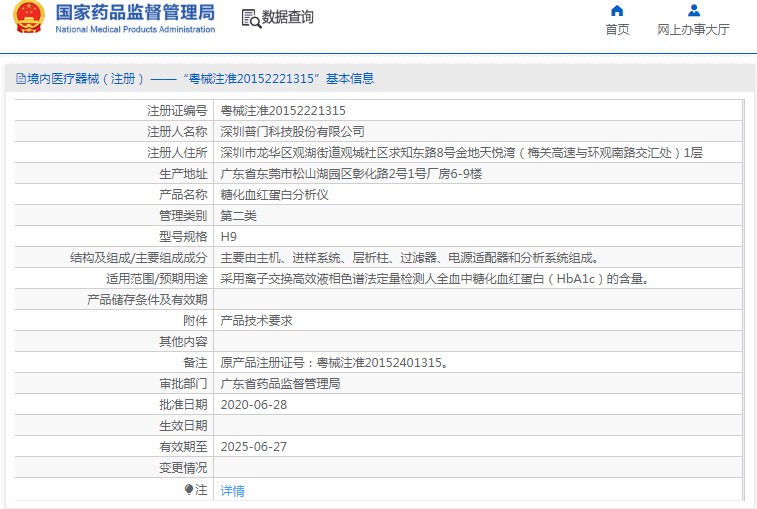Click the 网上办事大厅 user icon
757x509 pixels.
[x=694, y=11]
